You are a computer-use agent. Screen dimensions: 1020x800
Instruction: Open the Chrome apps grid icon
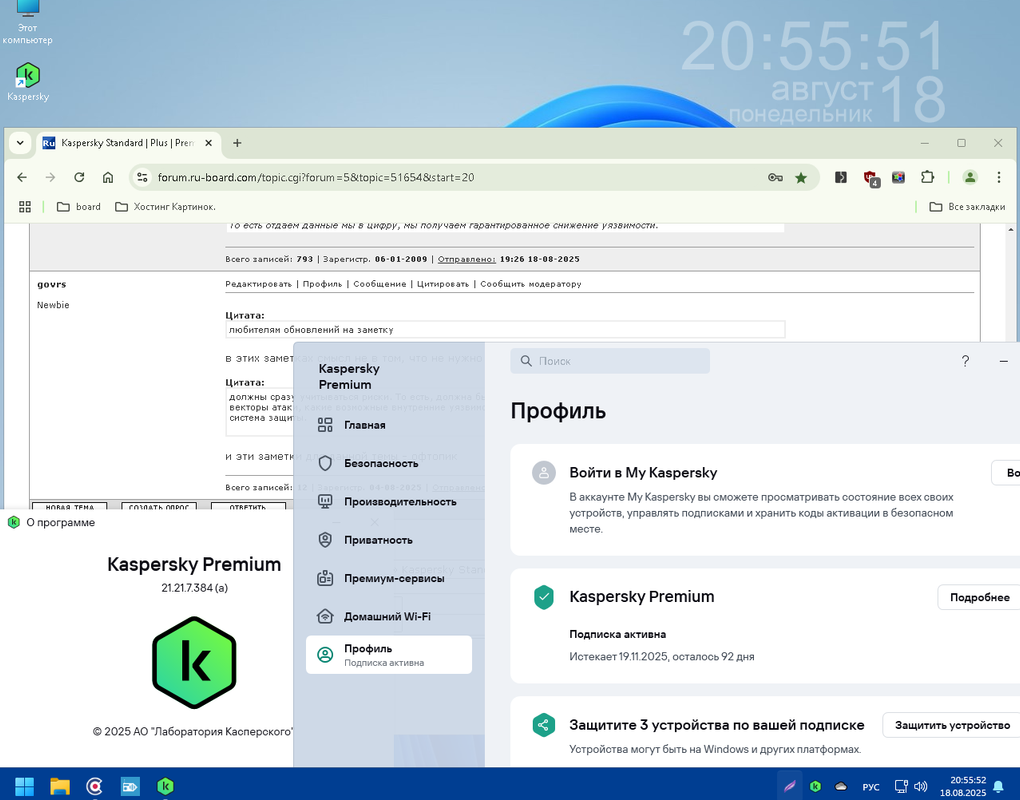point(25,207)
